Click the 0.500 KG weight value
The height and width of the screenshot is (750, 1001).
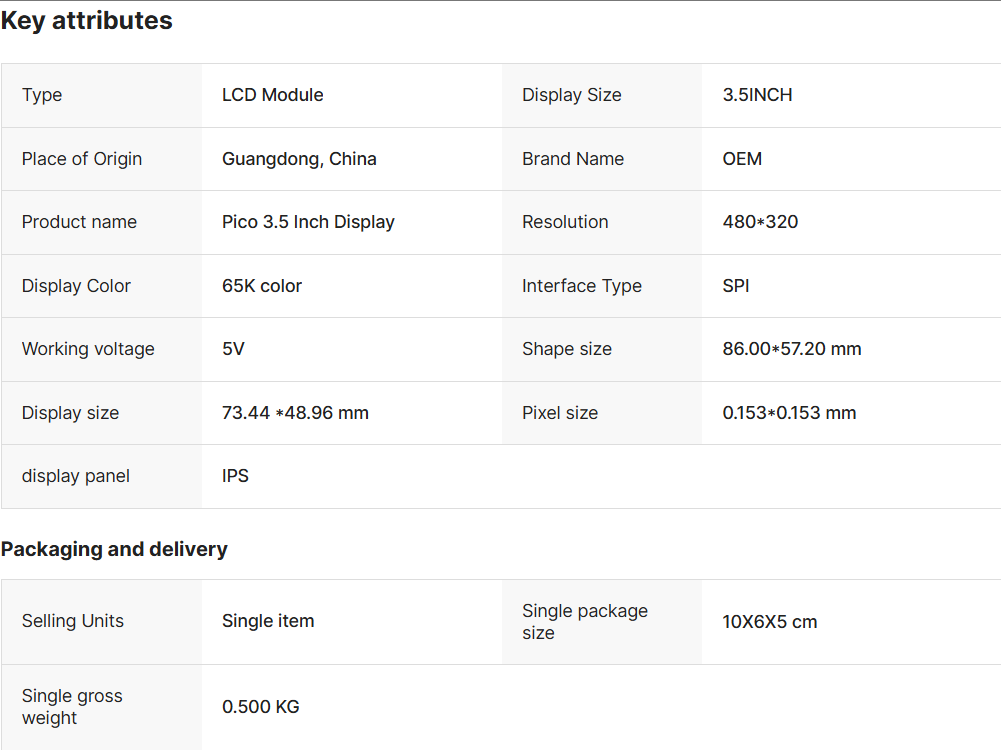(x=260, y=707)
